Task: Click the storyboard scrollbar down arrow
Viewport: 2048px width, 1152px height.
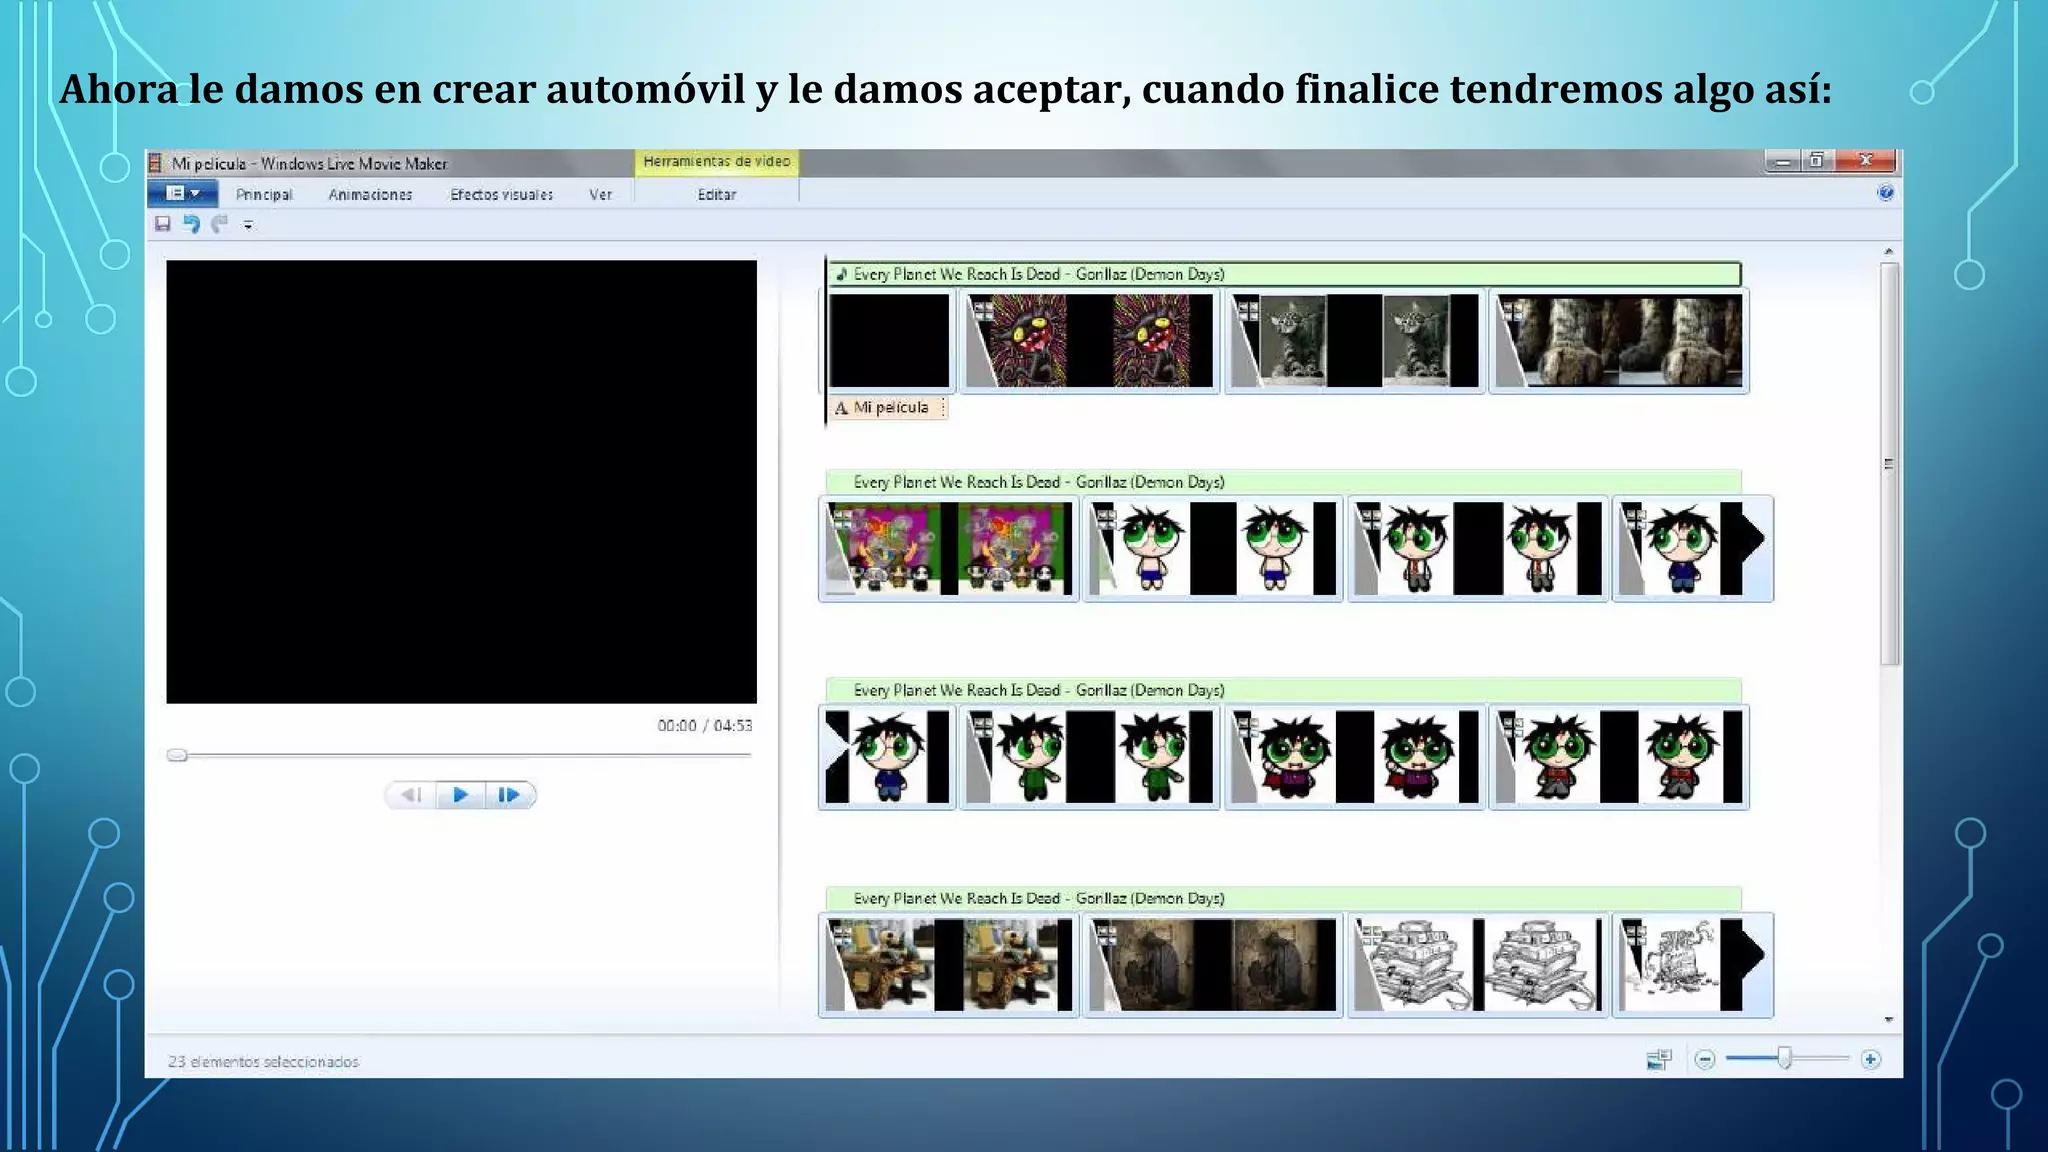Action: pos(1889,1019)
